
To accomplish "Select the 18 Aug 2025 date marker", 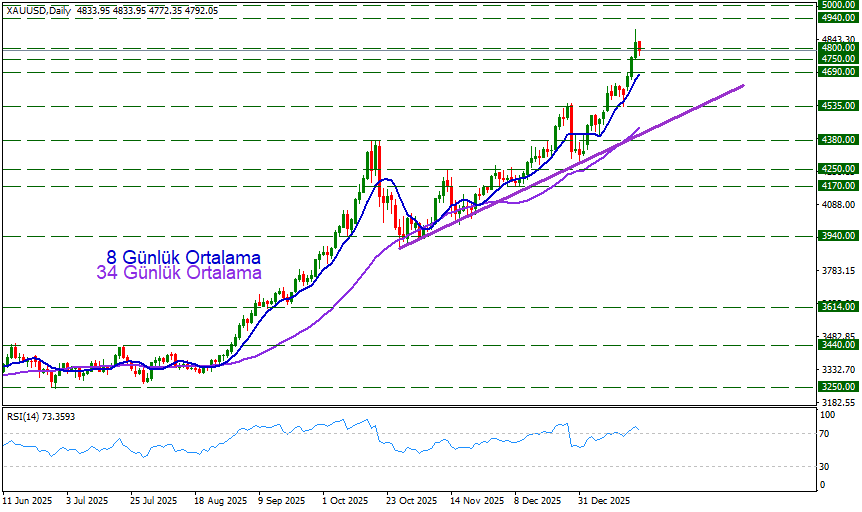I will [x=219, y=499].
